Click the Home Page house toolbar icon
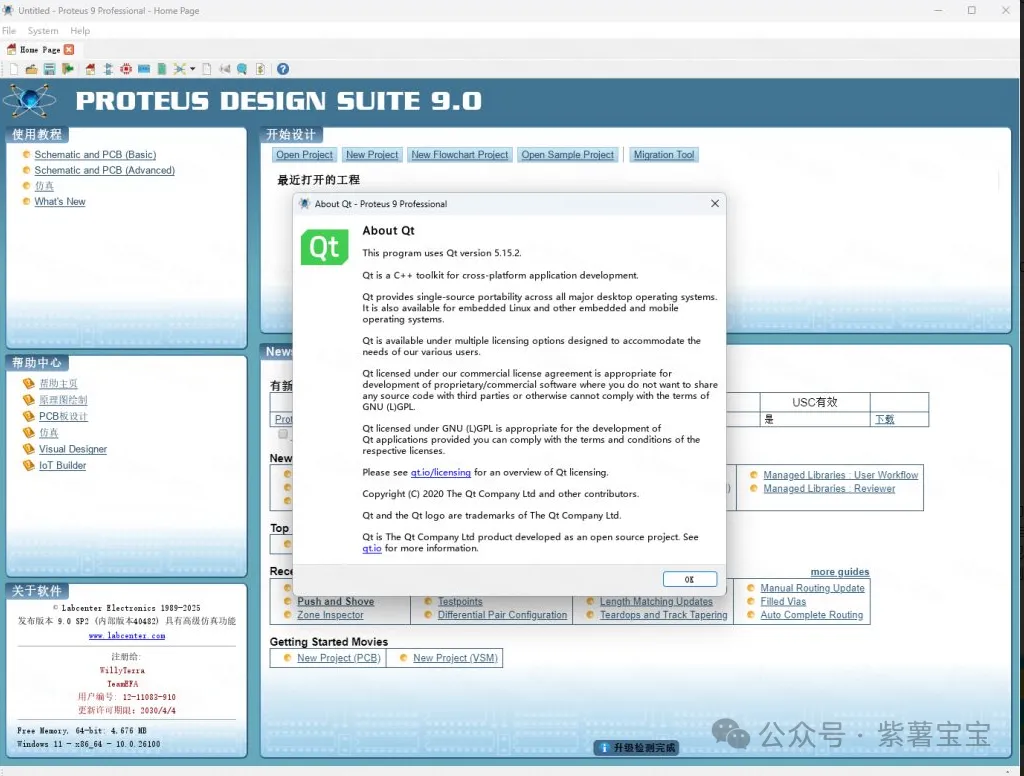Image resolution: width=1024 pixels, height=776 pixels. (90, 69)
